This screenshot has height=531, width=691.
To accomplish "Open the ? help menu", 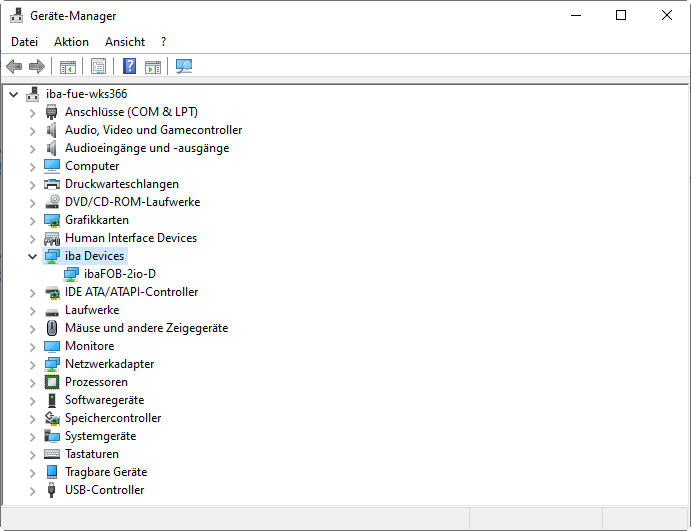I will (163, 42).
